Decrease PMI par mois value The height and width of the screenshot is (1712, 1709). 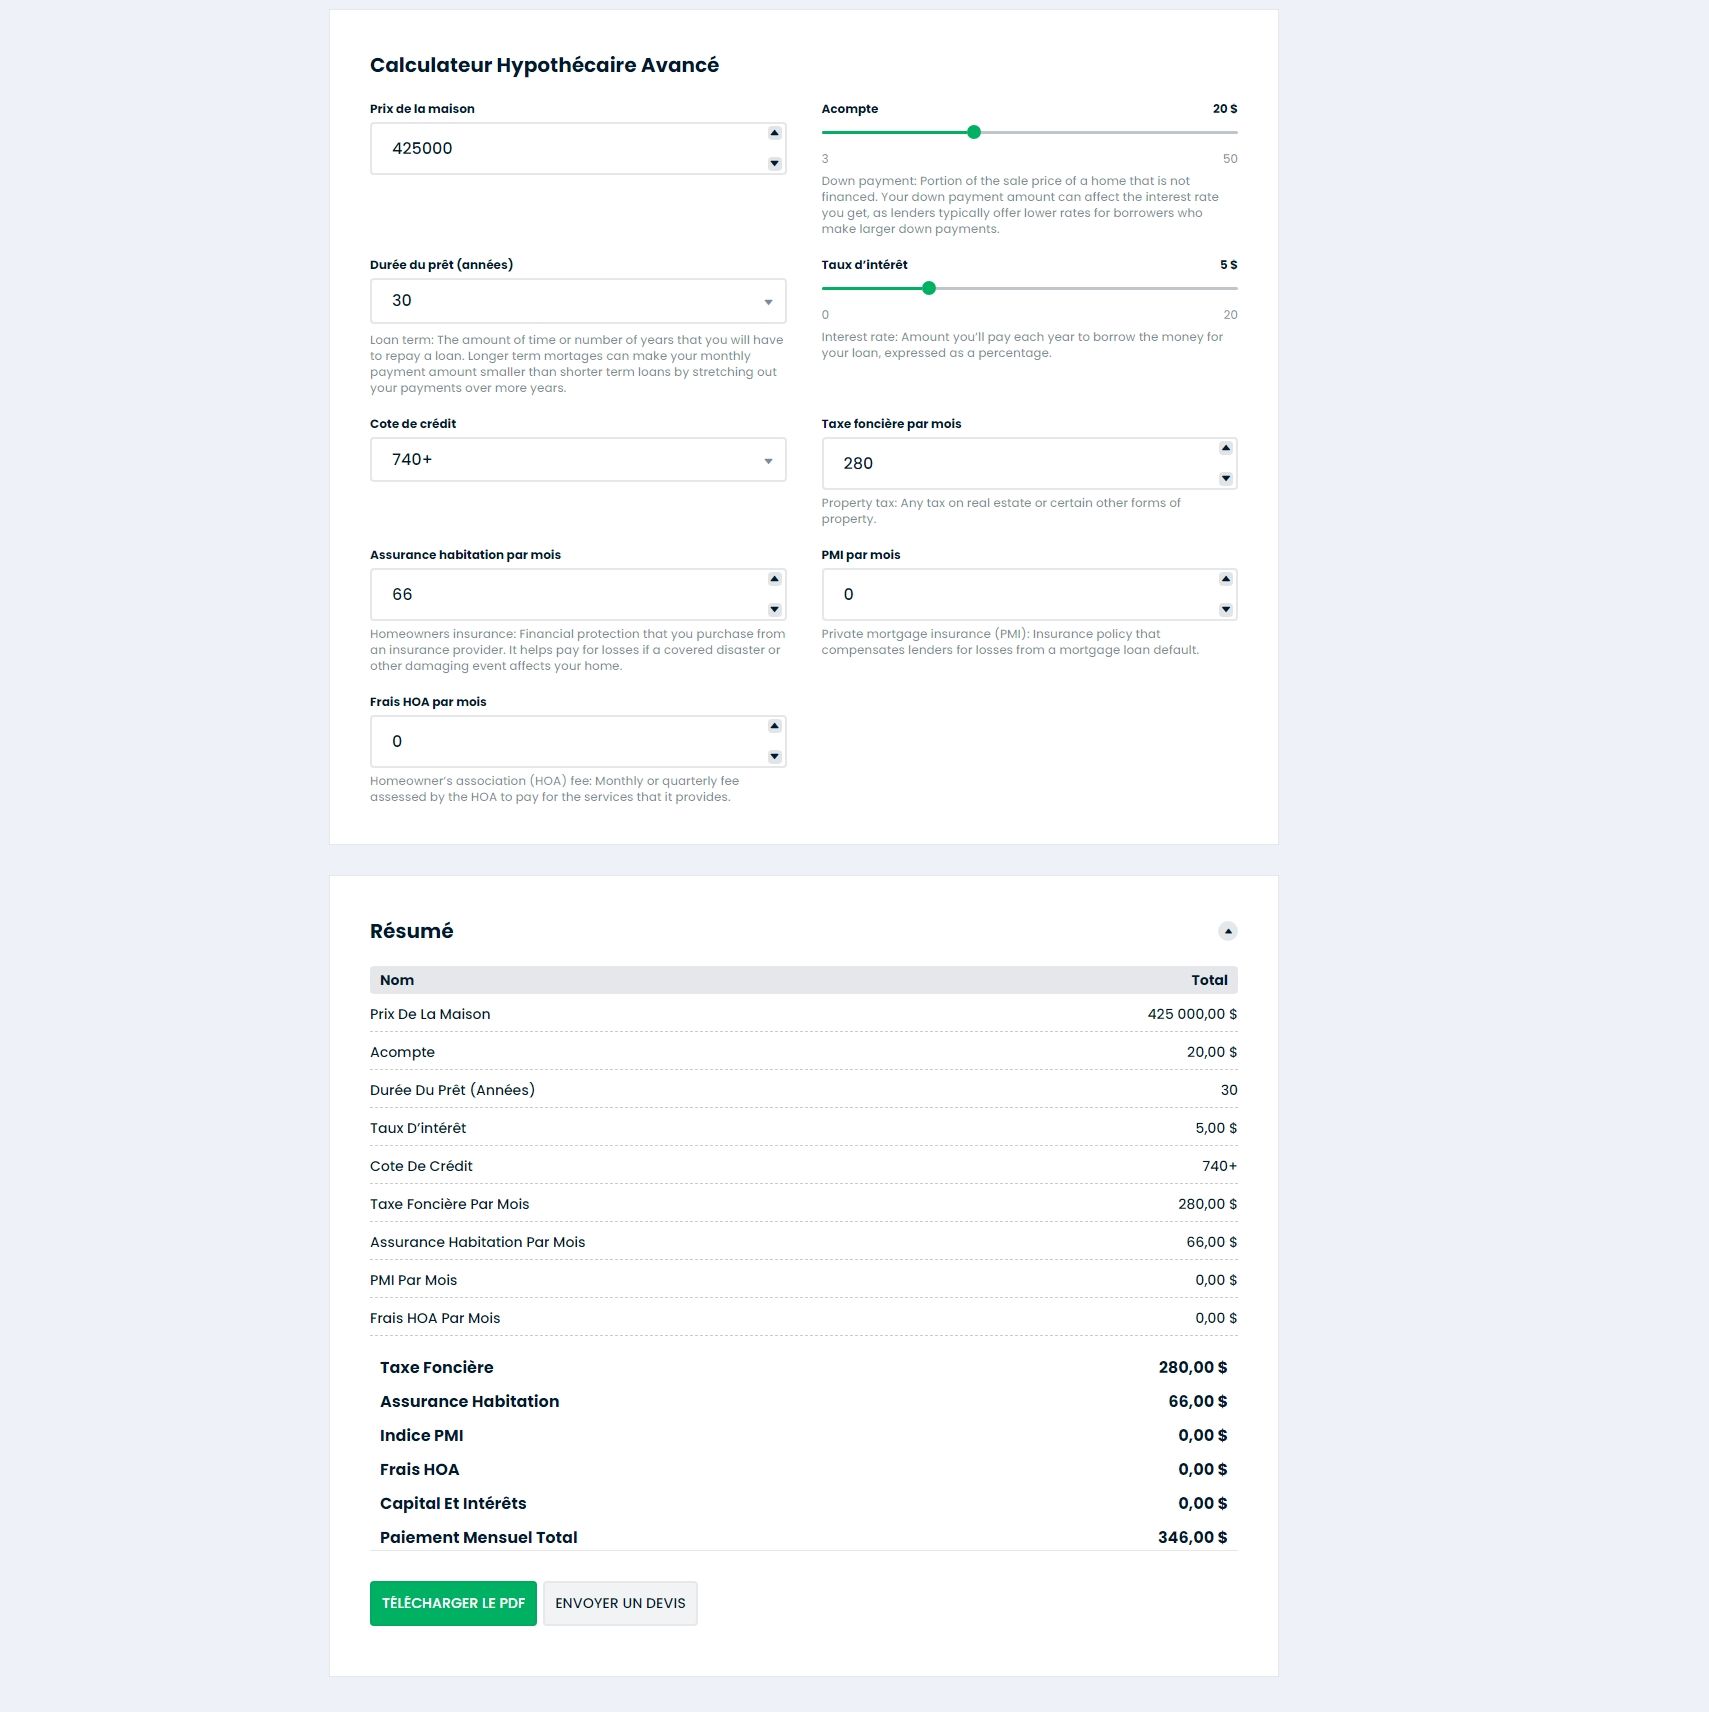1225,610
